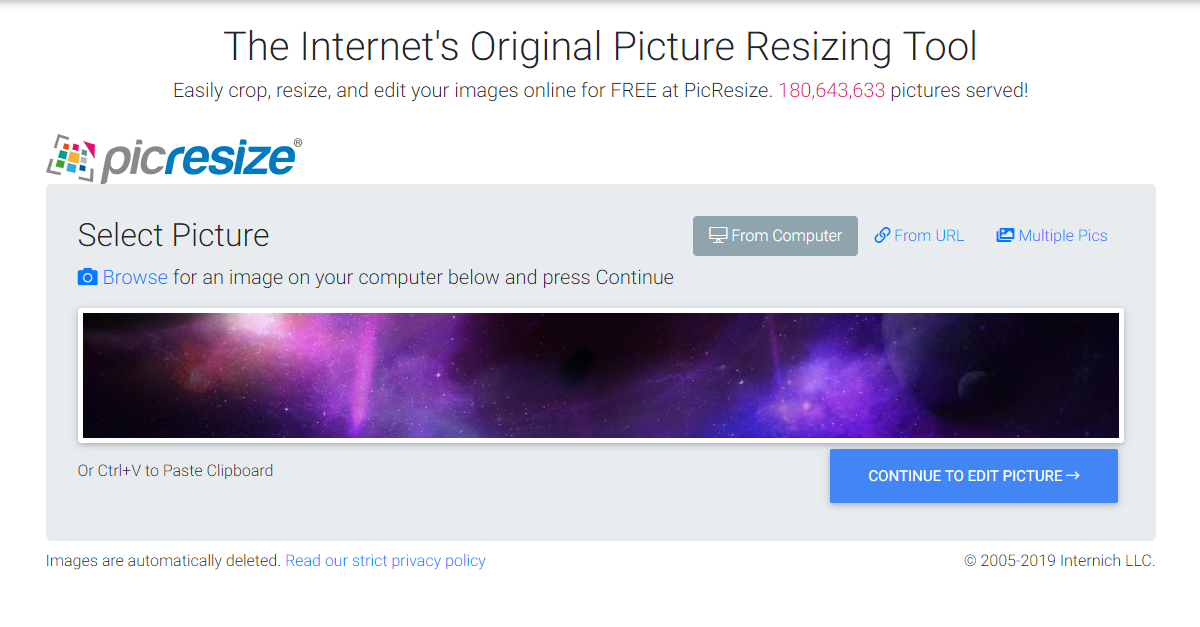Open the From Computer upload option
The width and height of the screenshot is (1200, 627).
pyautogui.click(x=775, y=235)
